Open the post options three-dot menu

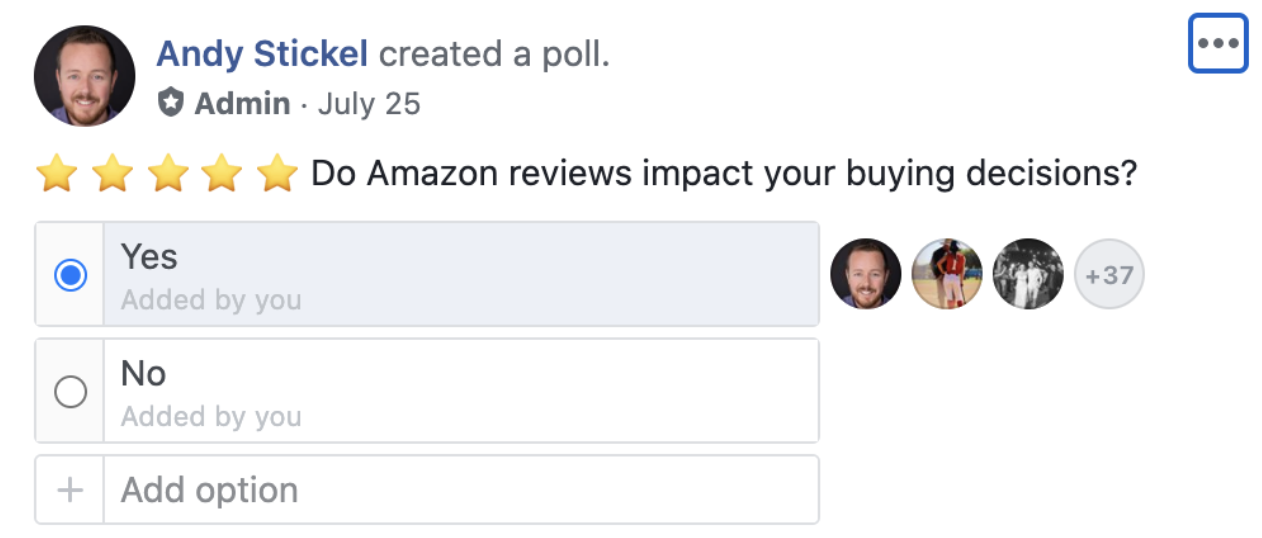[x=1217, y=43]
